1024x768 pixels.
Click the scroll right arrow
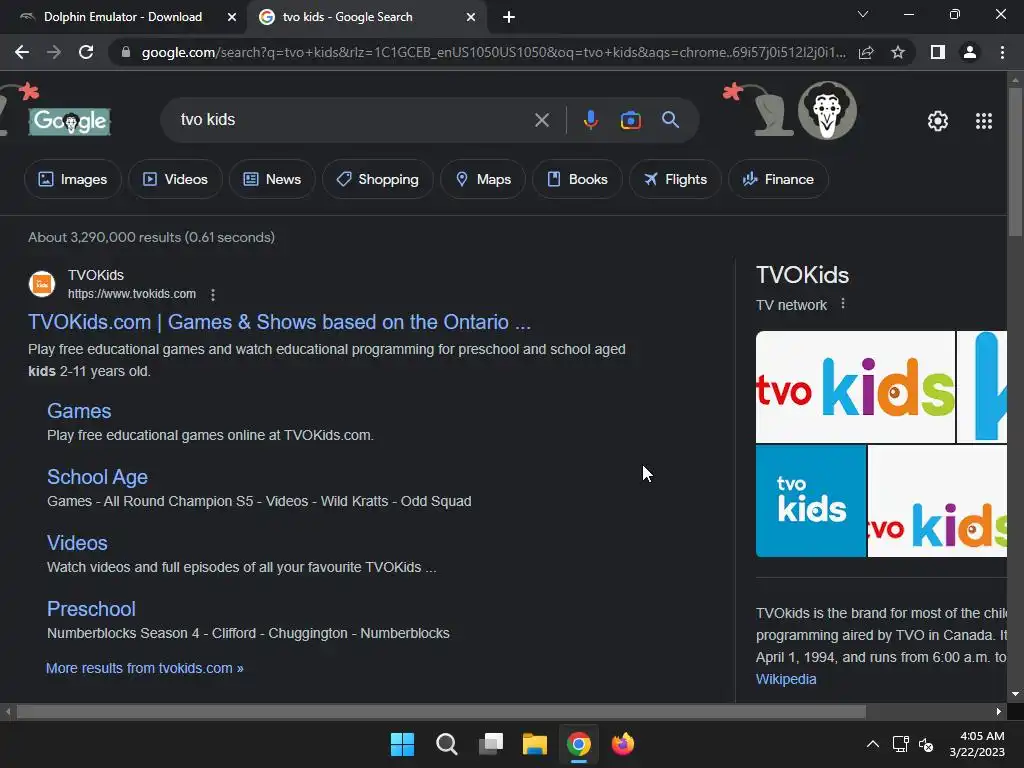coord(999,712)
